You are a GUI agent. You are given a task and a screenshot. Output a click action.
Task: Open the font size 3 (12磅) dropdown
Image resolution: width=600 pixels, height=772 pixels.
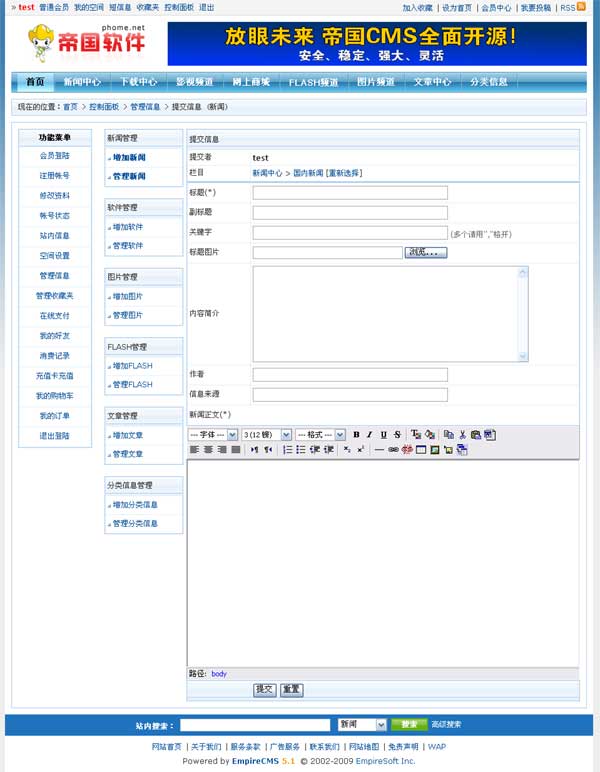click(x=266, y=435)
